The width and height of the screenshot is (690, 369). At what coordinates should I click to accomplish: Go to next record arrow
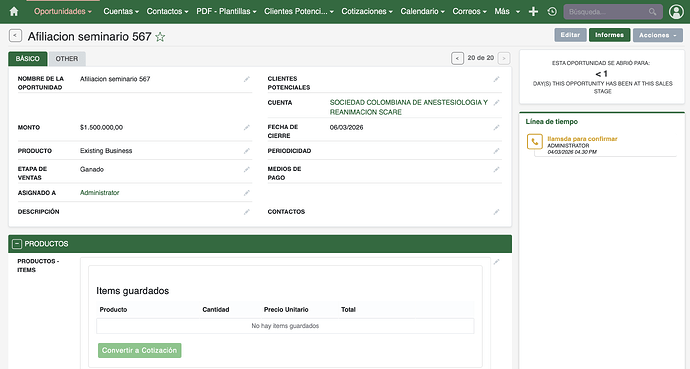[x=504, y=58]
